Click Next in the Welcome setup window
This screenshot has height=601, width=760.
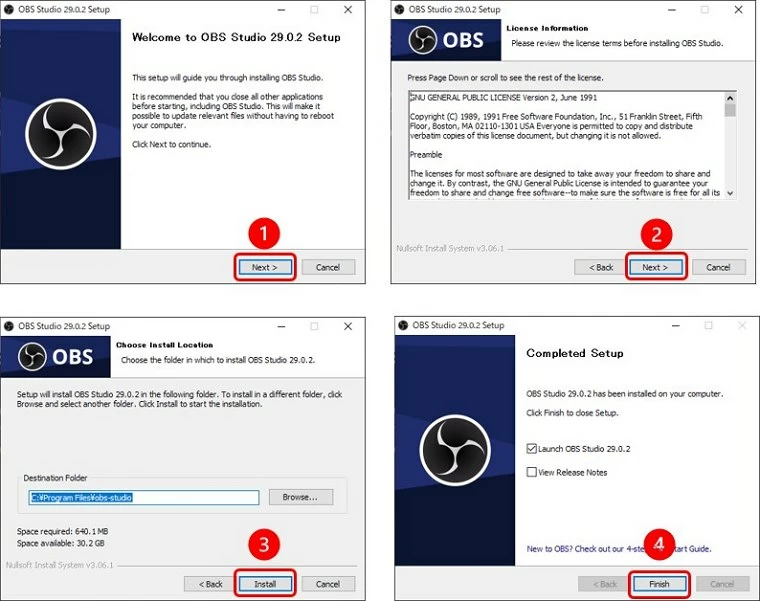265,267
